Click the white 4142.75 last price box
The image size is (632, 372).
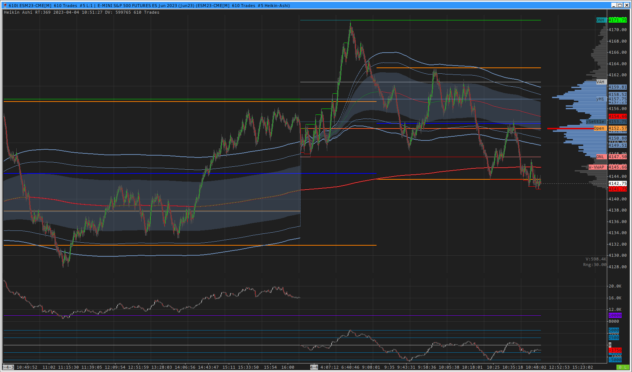pos(617,183)
